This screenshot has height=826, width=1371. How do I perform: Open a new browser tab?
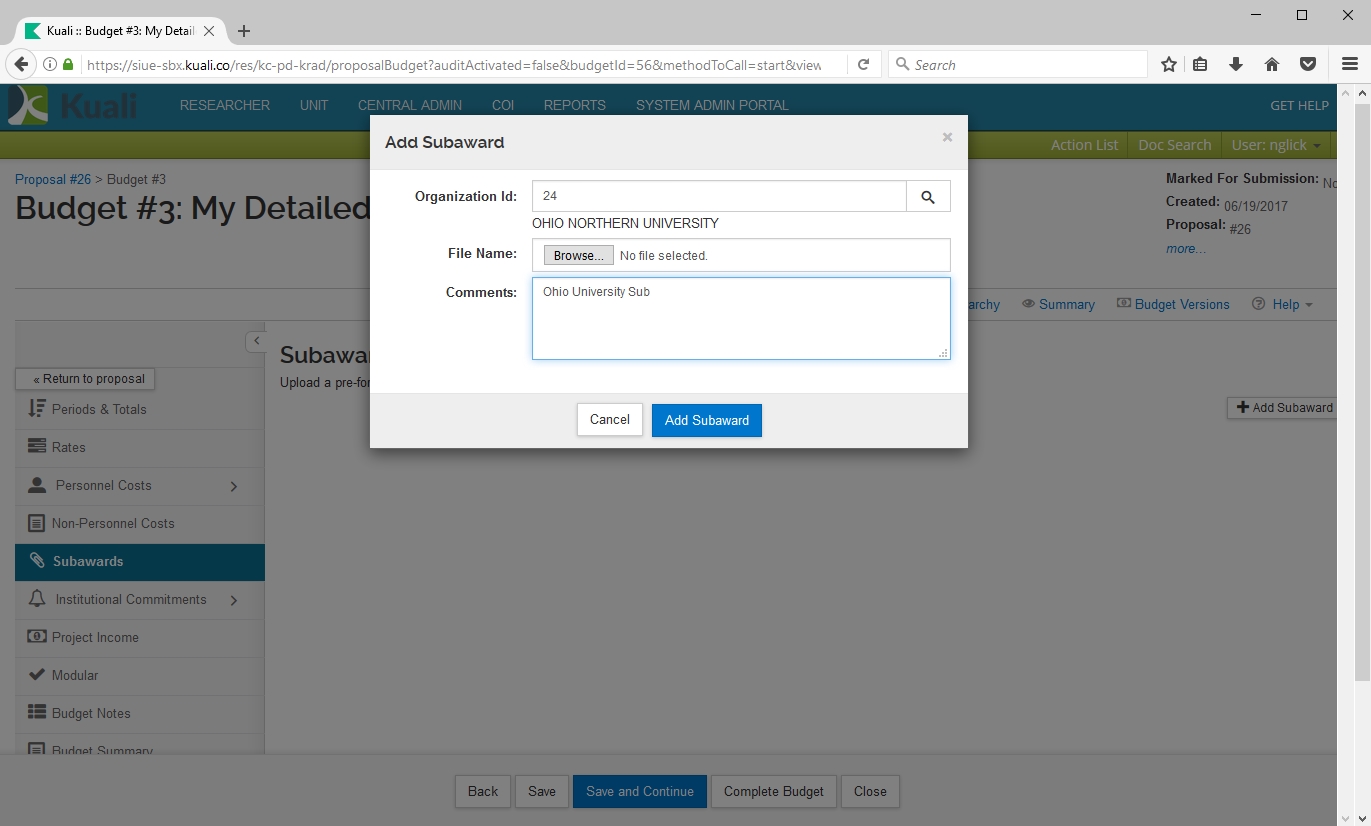click(x=244, y=31)
